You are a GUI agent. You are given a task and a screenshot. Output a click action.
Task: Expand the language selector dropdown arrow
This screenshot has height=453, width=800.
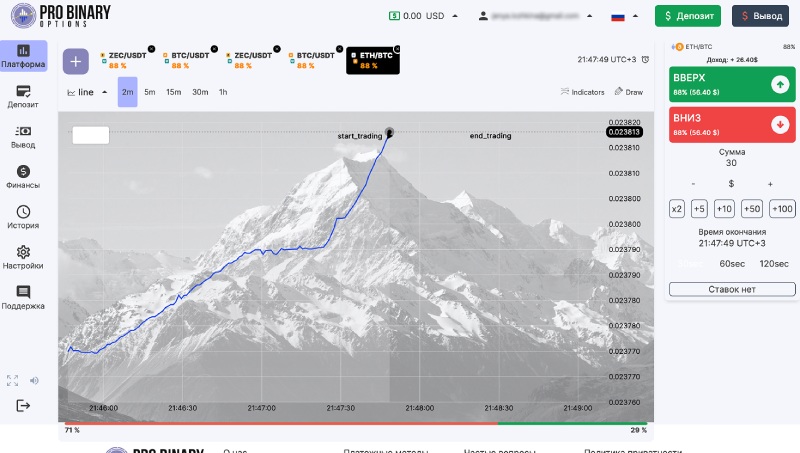pyautogui.click(x=635, y=16)
